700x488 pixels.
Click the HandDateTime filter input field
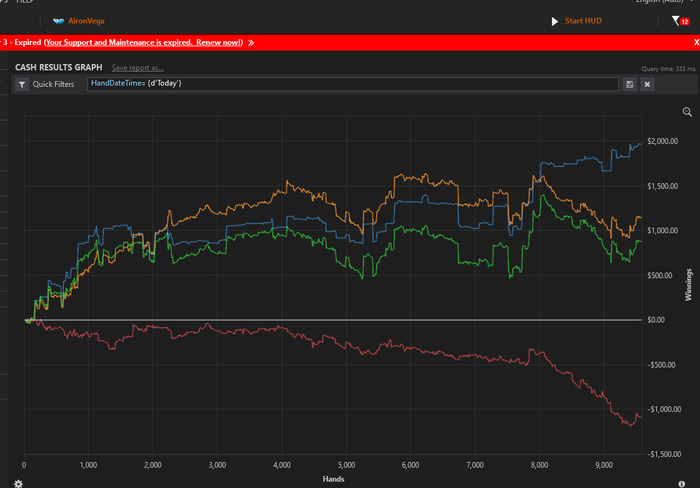[350, 84]
